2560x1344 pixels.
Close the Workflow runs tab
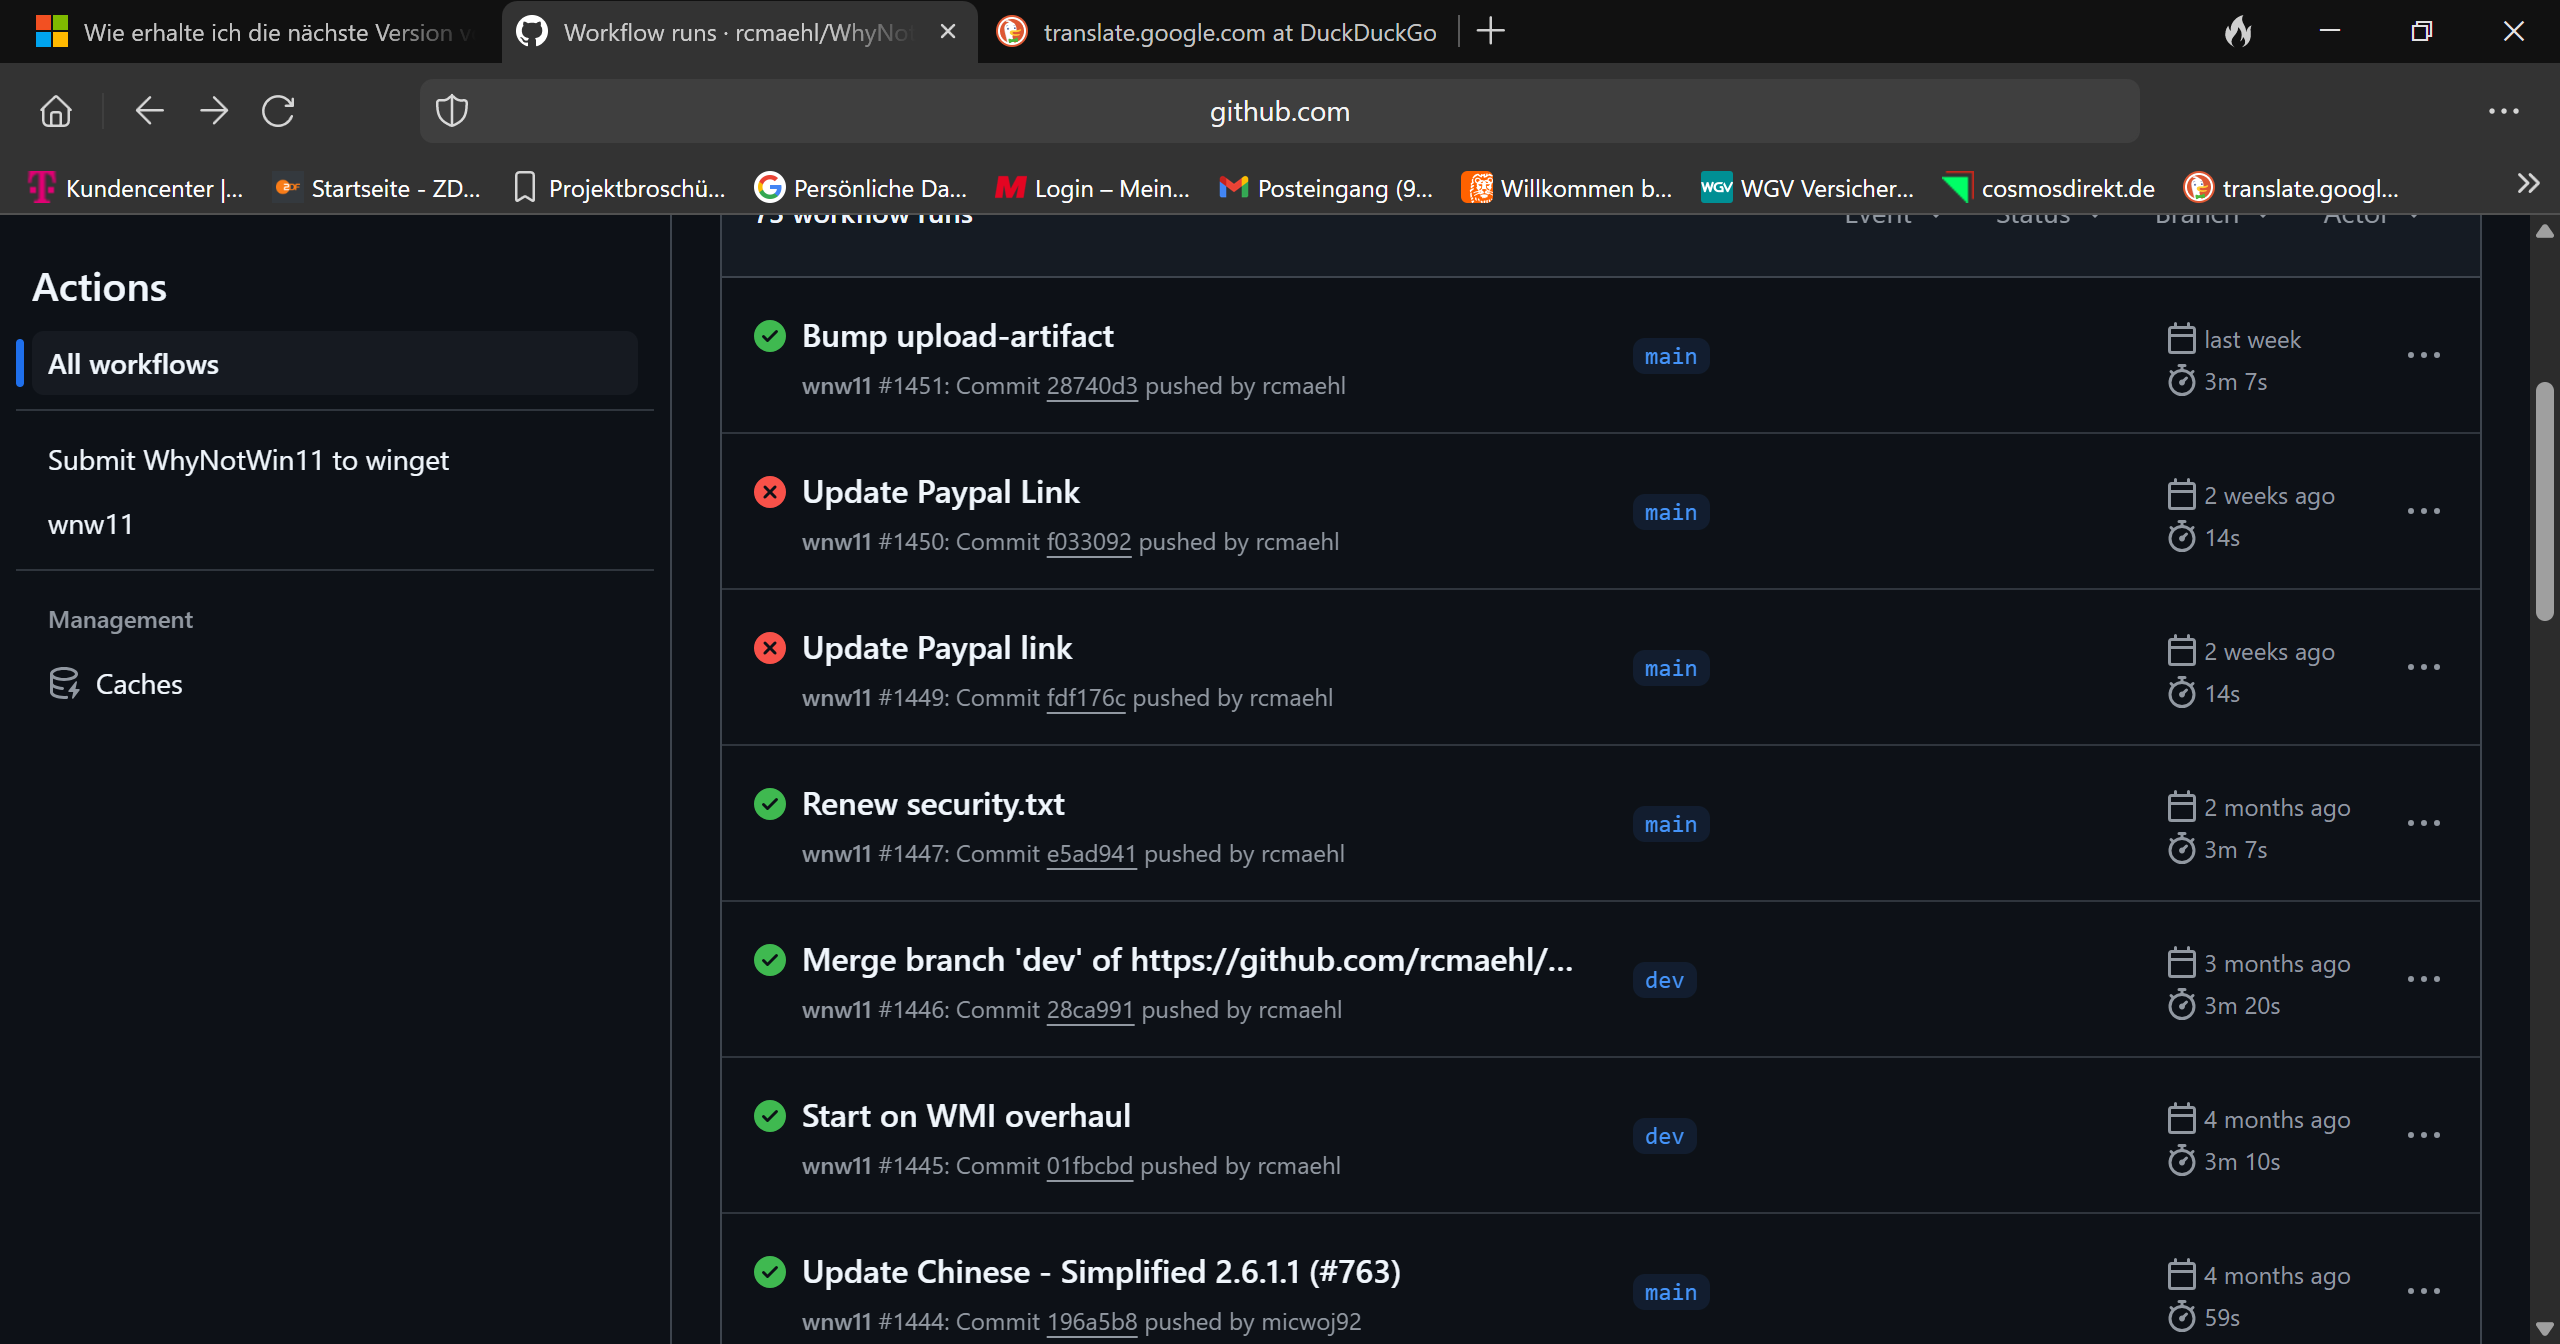coord(948,32)
